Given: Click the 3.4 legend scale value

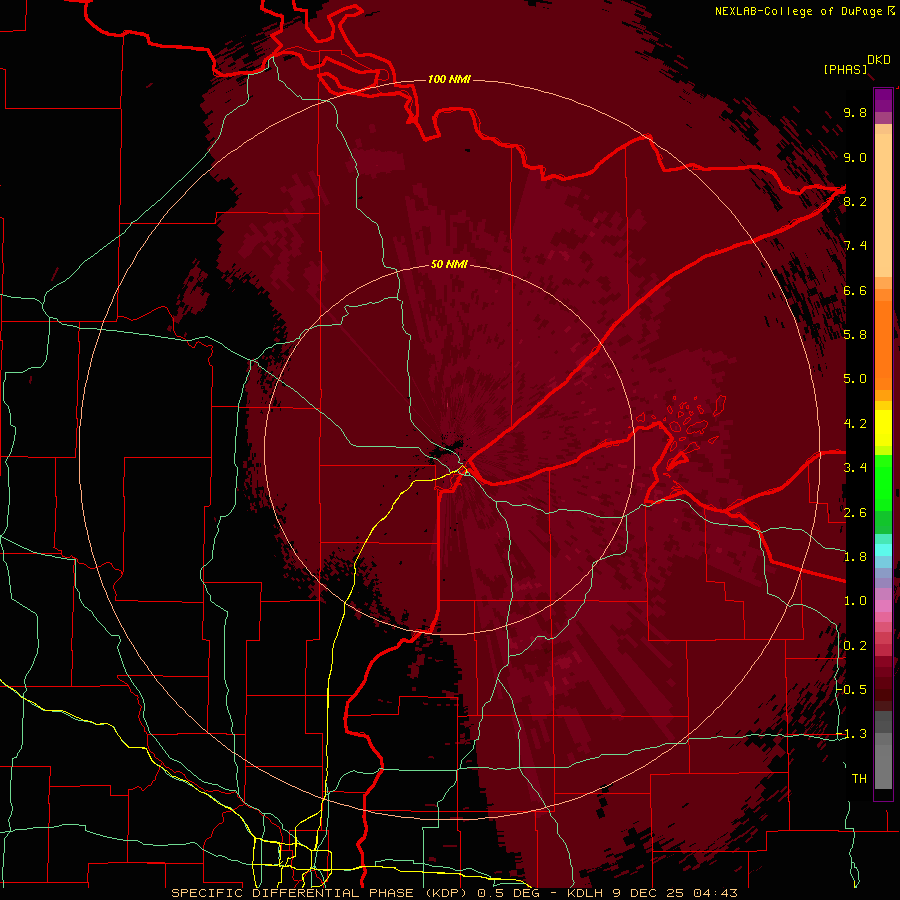Looking at the screenshot, I should tap(855, 468).
